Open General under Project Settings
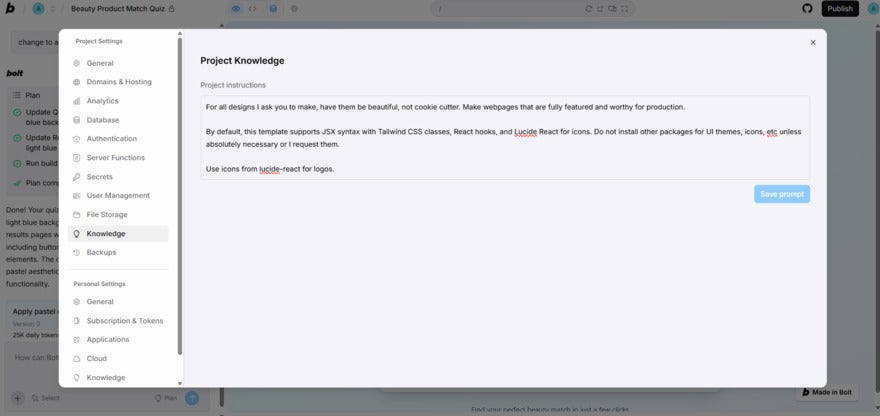 [x=100, y=63]
